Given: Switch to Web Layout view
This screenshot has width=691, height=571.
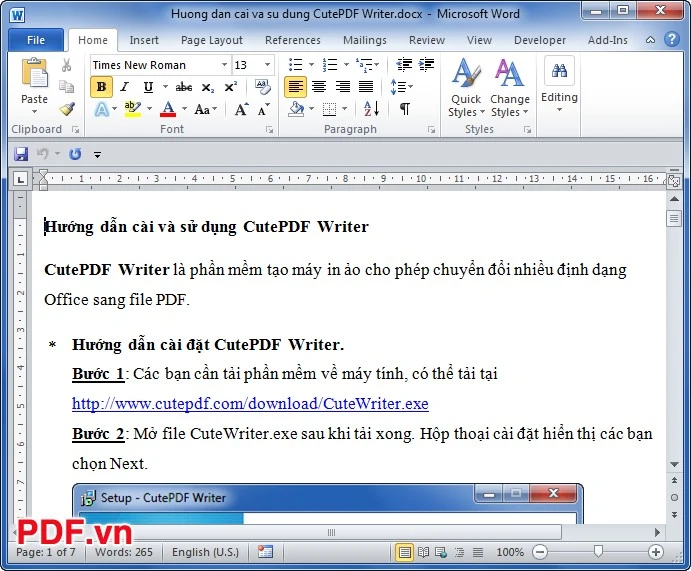Looking at the screenshot, I should click(441, 552).
